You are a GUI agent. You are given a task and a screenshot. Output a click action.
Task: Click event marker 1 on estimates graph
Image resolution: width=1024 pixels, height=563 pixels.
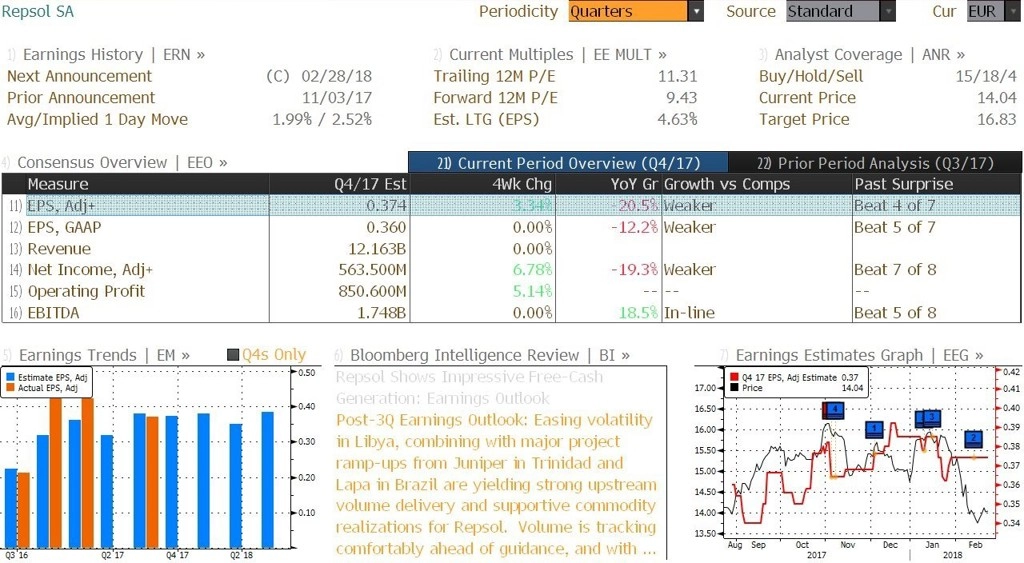[x=874, y=429]
